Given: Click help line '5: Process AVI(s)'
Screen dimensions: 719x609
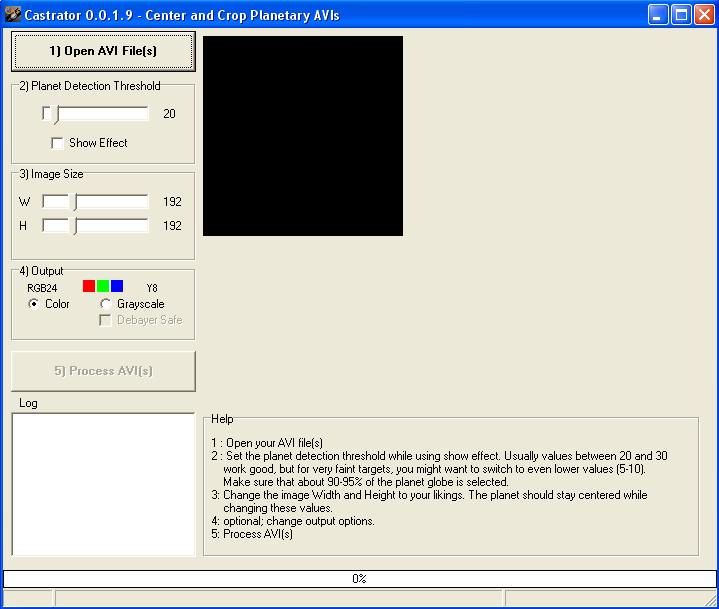Looking at the screenshot, I should 252,534.
